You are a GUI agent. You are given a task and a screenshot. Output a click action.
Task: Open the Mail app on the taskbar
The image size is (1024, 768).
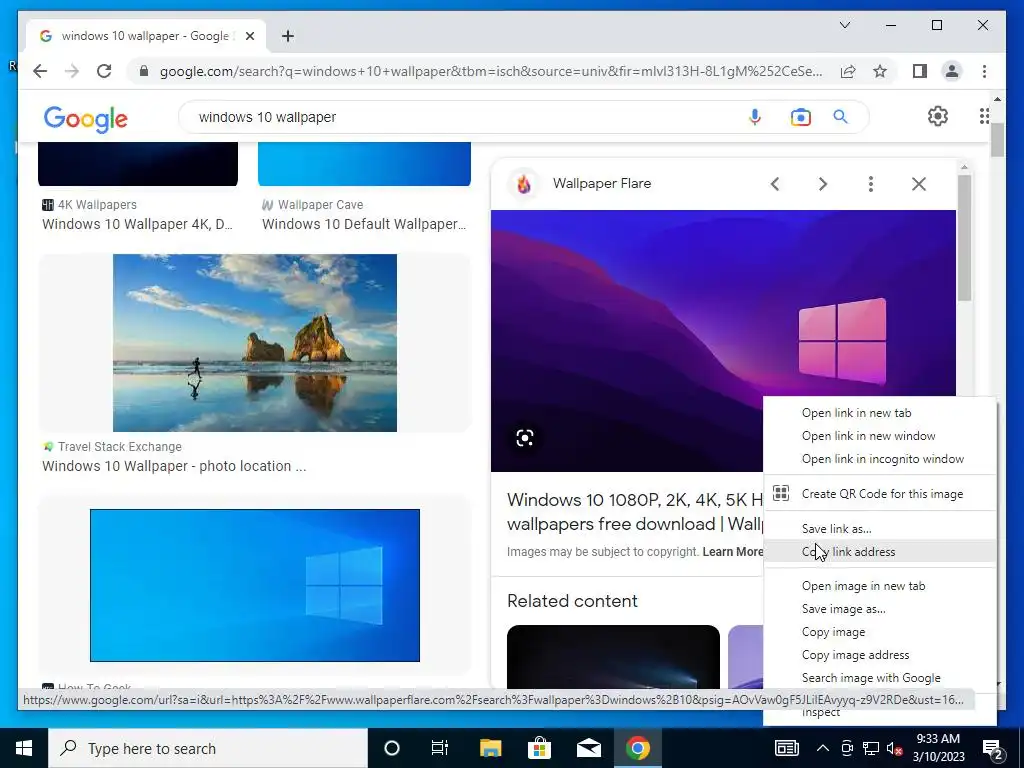pyautogui.click(x=589, y=748)
